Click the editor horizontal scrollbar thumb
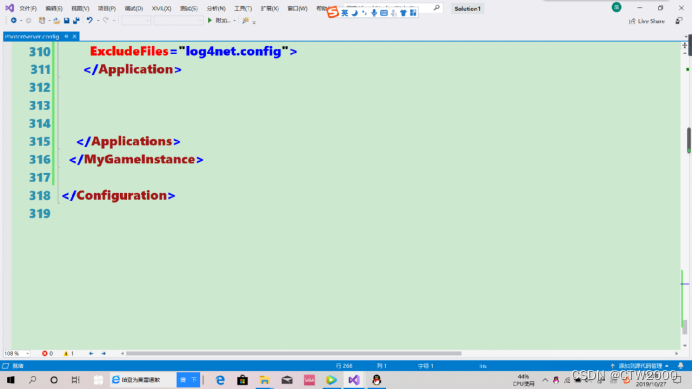Screen dimensions: 693x390 click(x=293, y=353)
